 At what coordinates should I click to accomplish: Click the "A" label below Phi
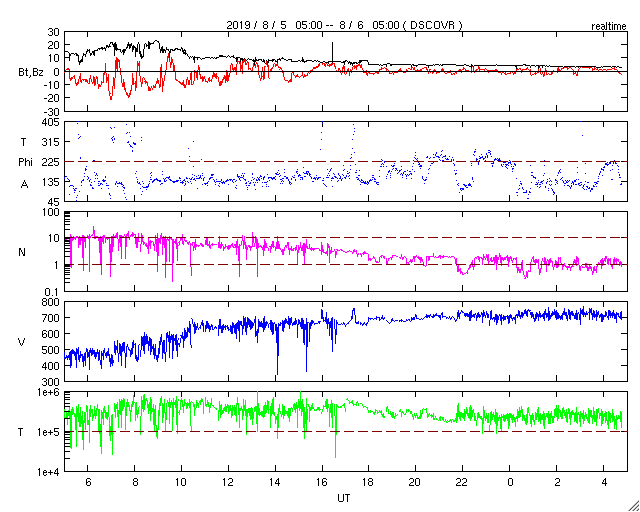[x=24, y=185]
